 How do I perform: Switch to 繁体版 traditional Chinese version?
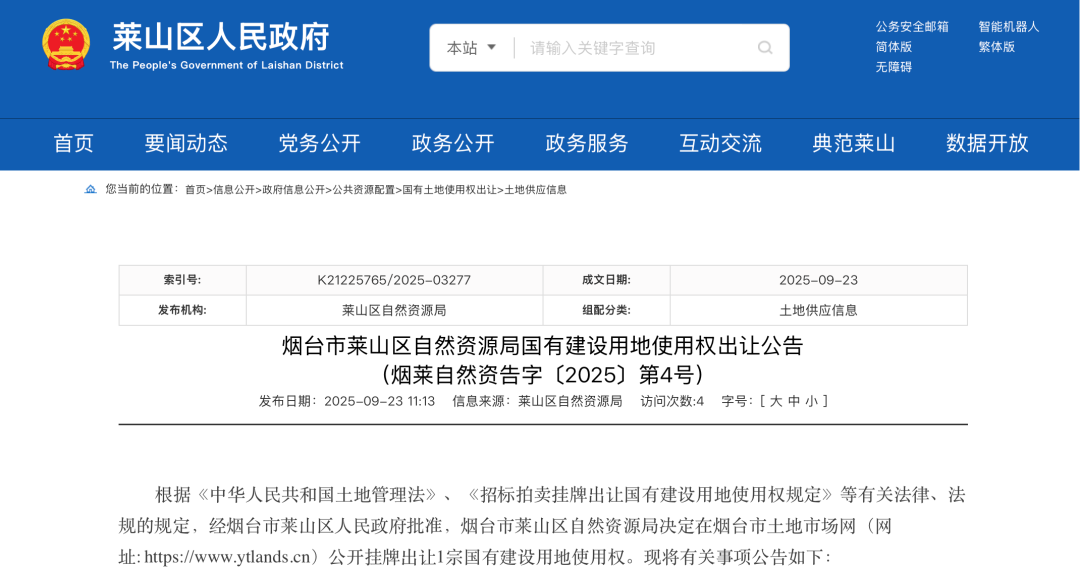tap(996, 47)
